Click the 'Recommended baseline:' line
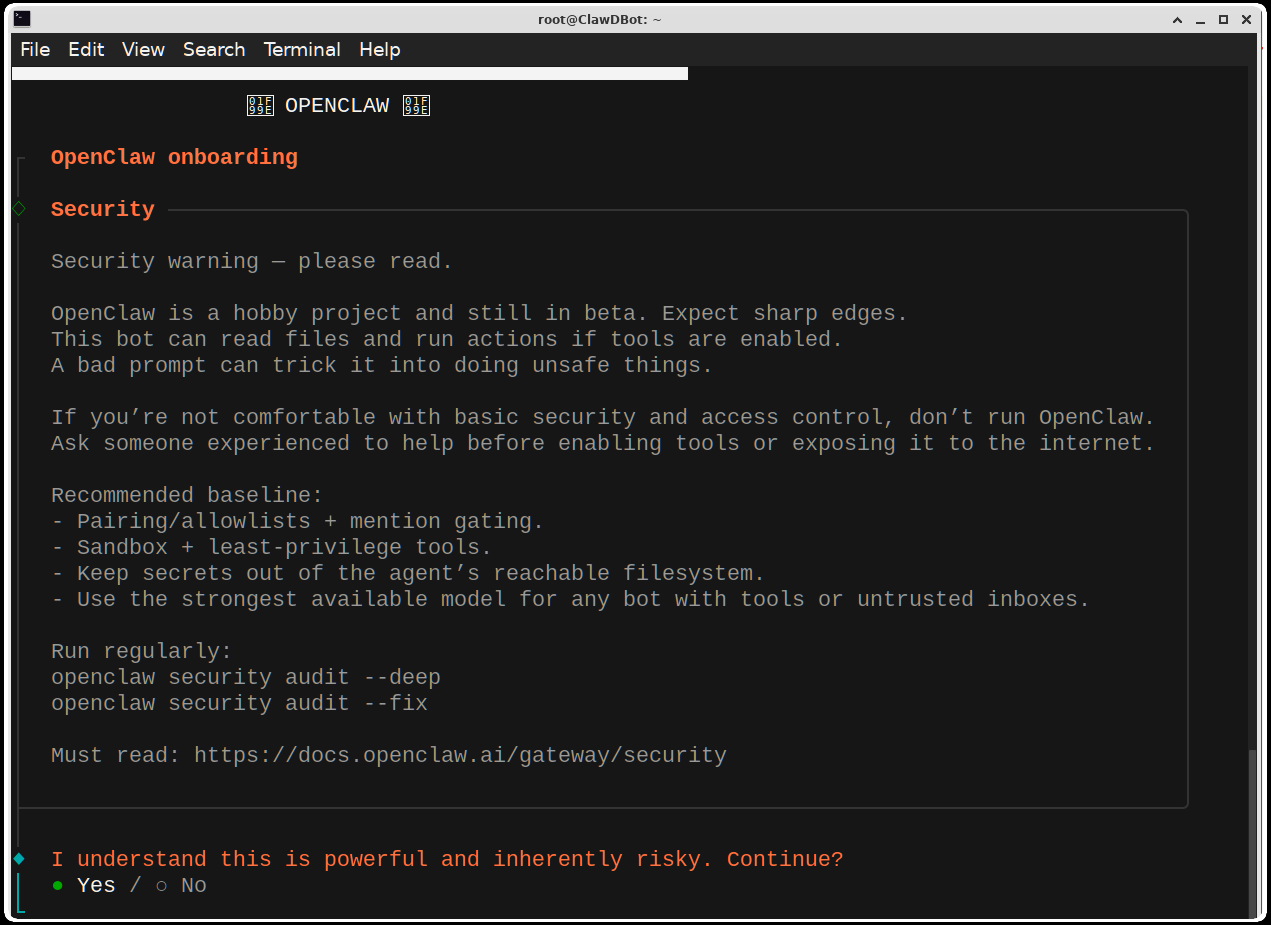Screen dimensions: 1271x925 187,495
